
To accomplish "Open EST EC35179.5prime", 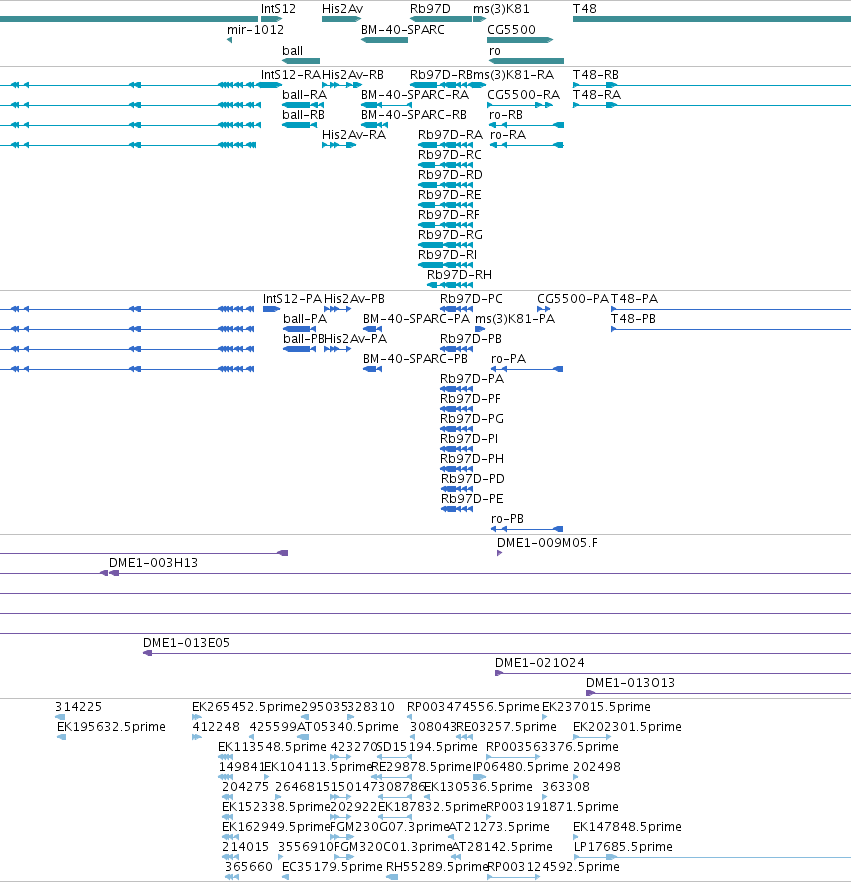I will click(332, 867).
